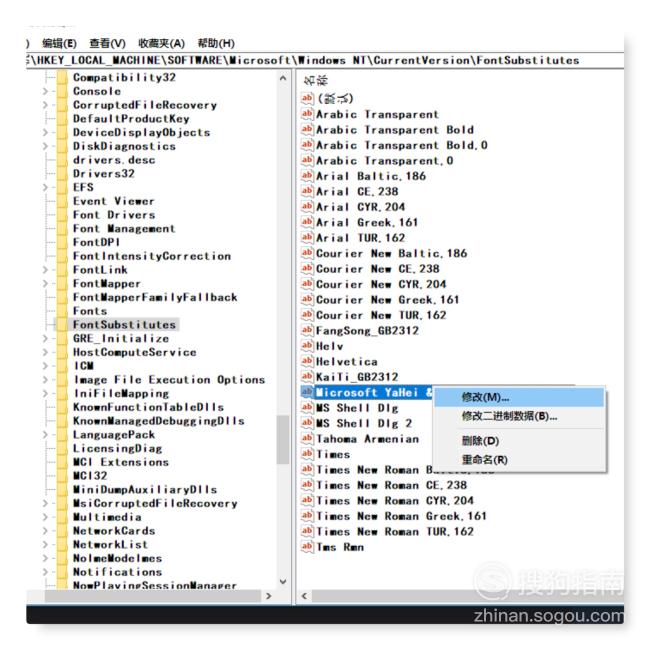Open the 帮助(H) menu

[x=216, y=43]
